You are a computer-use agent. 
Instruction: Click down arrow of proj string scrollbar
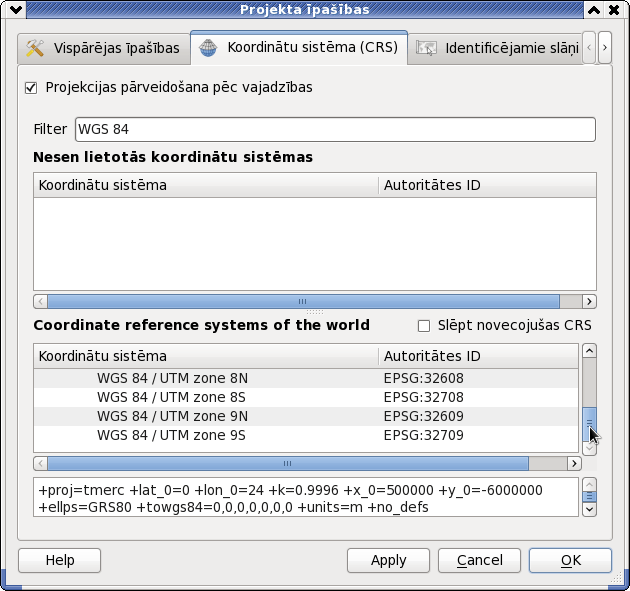click(589, 509)
